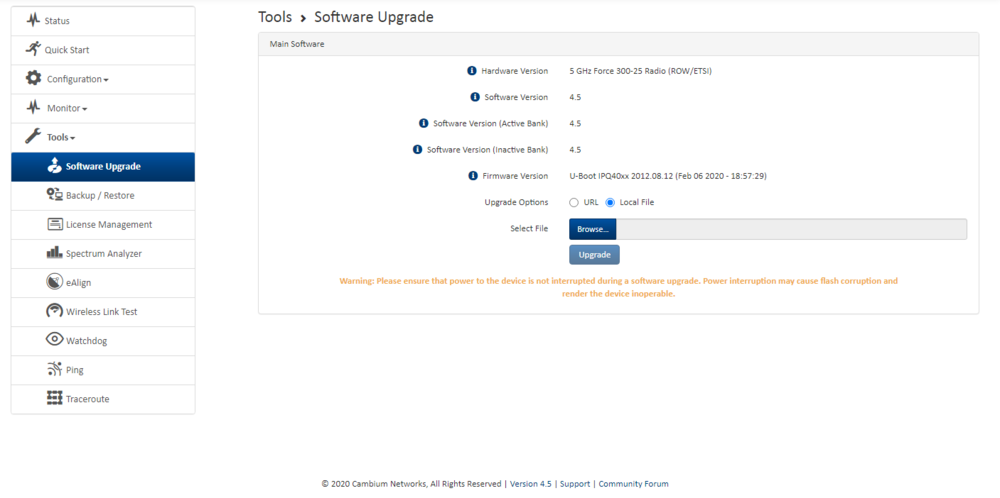Screen dimensions: 1000x498
Task: Click info icon next to Software Version label
Action: [x=474, y=97]
